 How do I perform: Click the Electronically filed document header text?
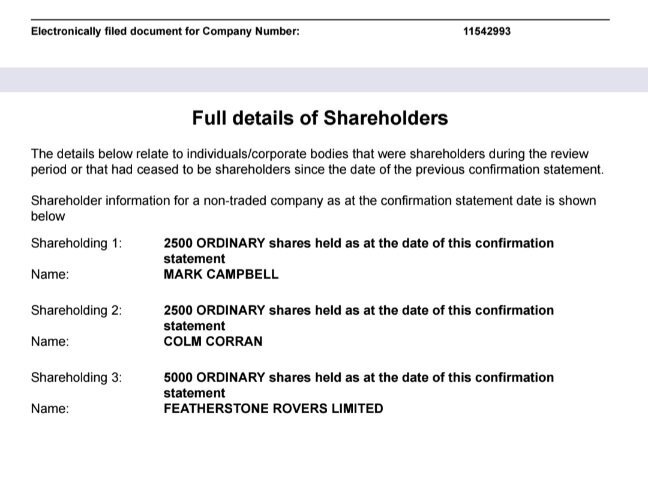click(165, 31)
